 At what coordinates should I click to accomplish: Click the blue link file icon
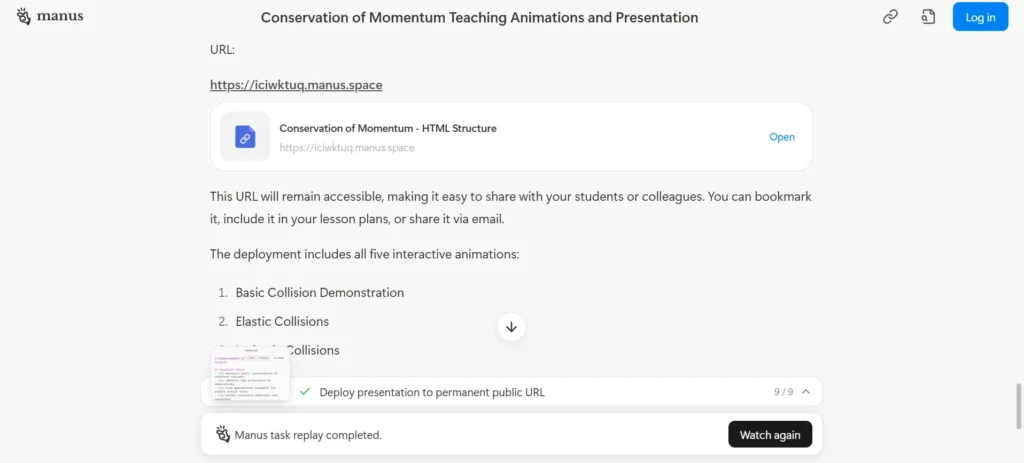pos(245,136)
